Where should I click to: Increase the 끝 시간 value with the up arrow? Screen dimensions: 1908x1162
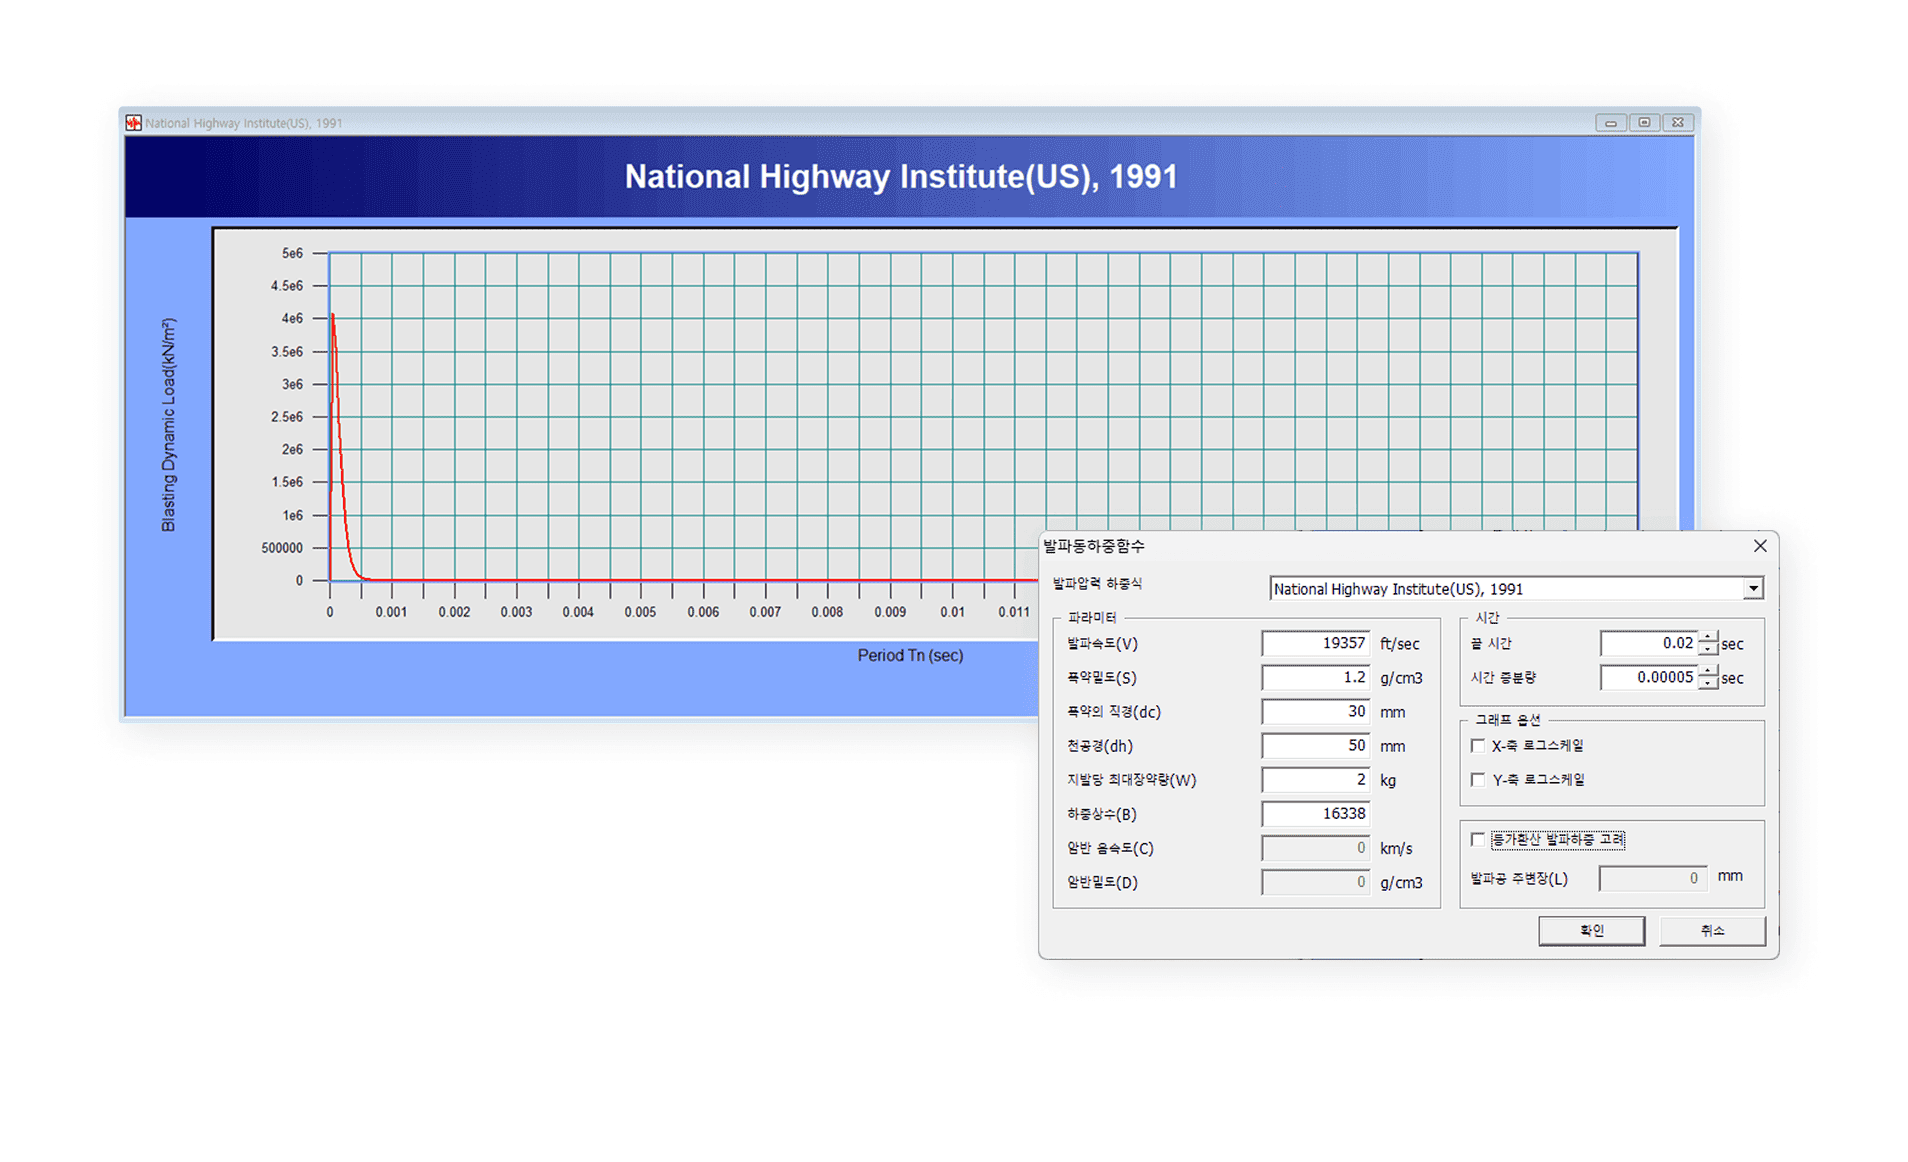(1708, 637)
